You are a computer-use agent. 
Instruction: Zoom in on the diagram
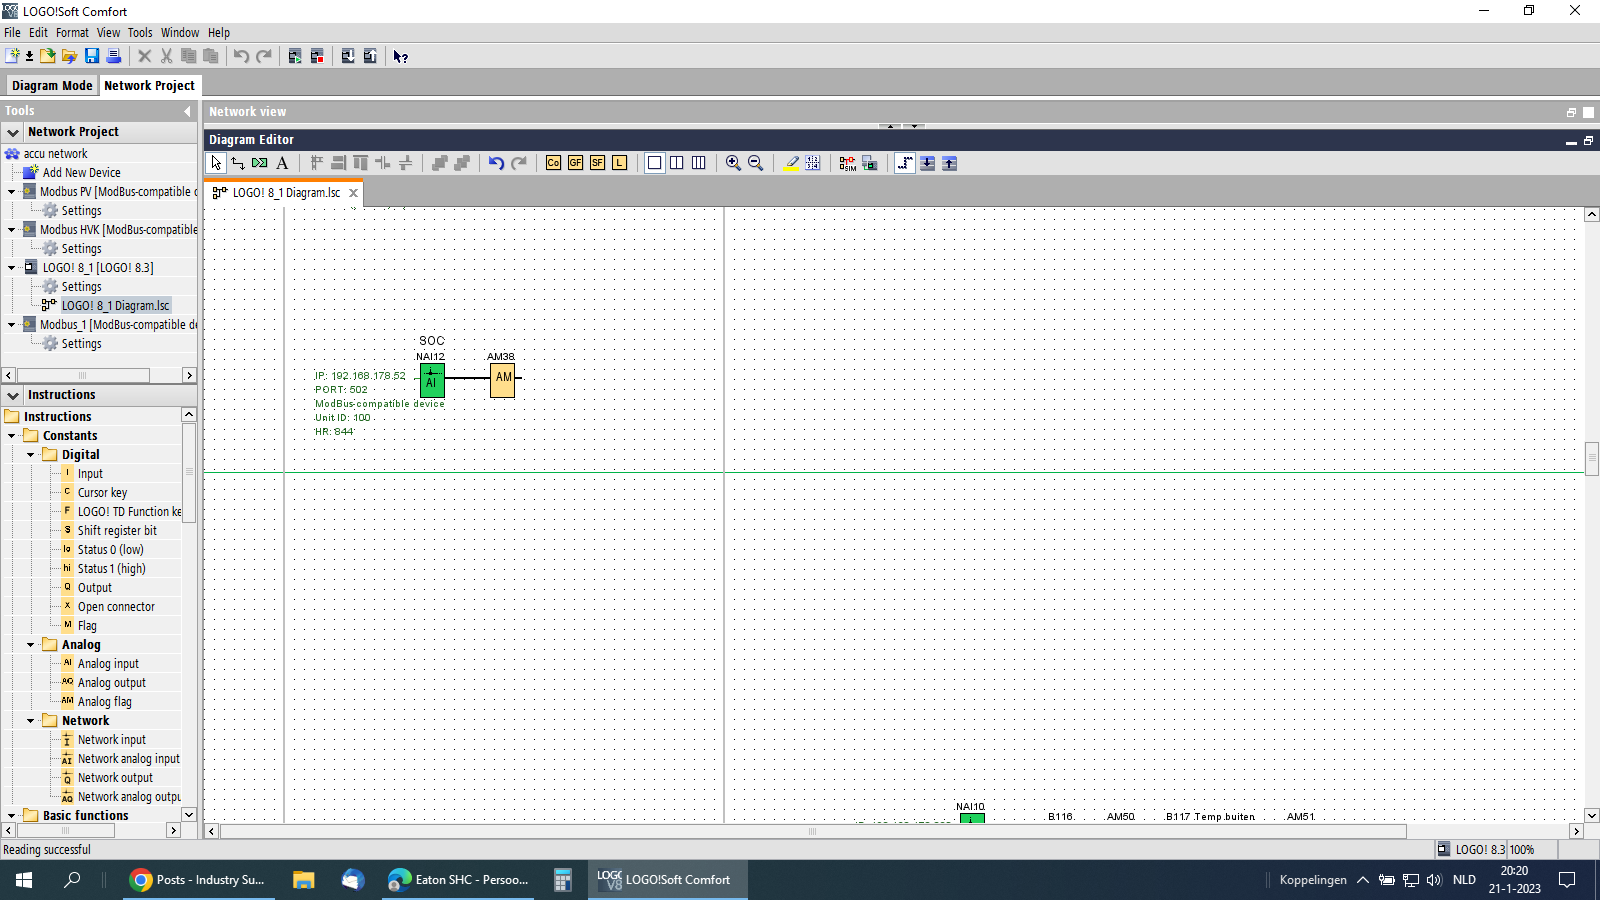click(733, 163)
